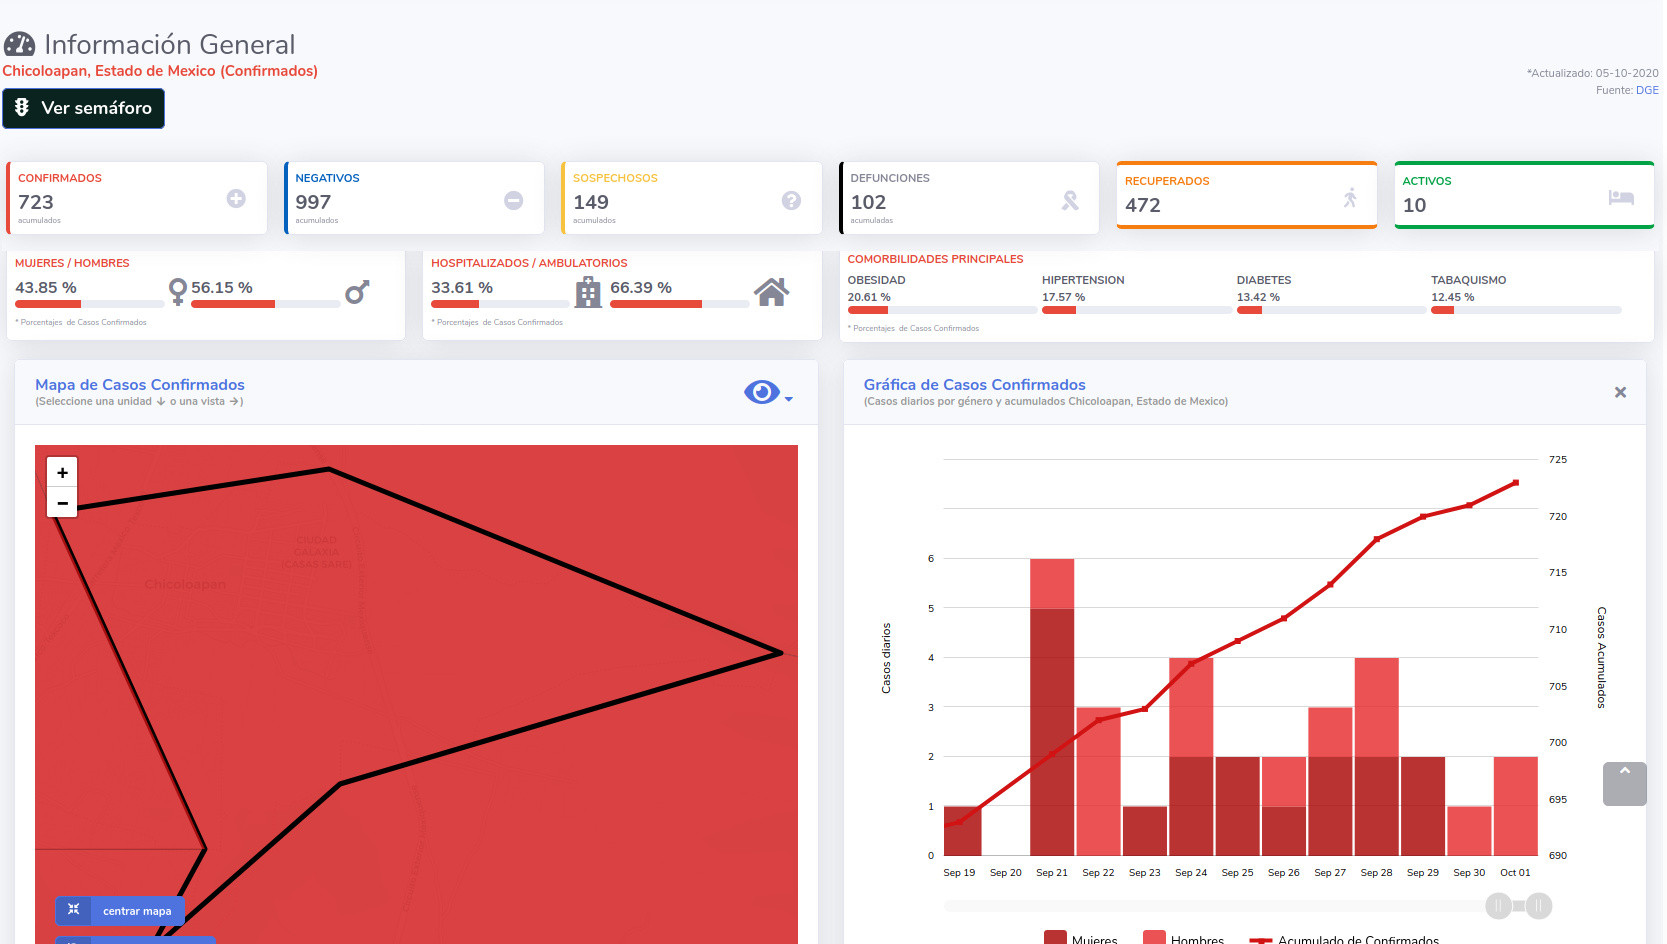This screenshot has height=944, width=1667.
Task: Click the Obesidad 20.61 % progress bar
Action: pyautogui.click(x=942, y=310)
